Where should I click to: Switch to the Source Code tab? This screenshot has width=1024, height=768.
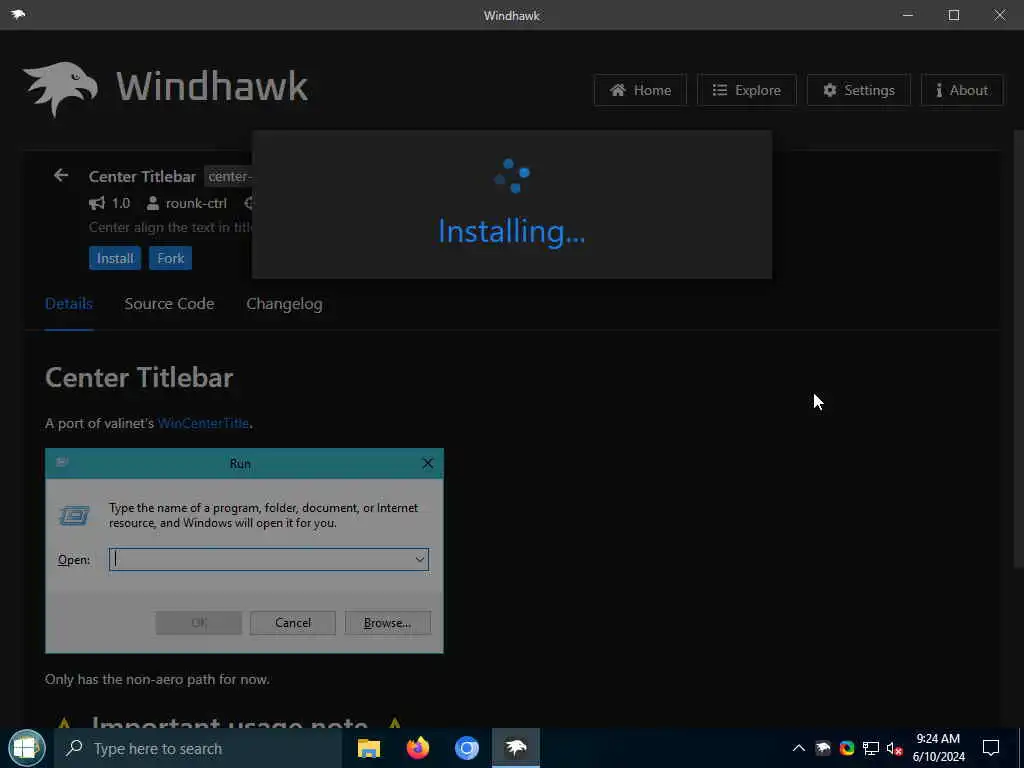tap(169, 304)
